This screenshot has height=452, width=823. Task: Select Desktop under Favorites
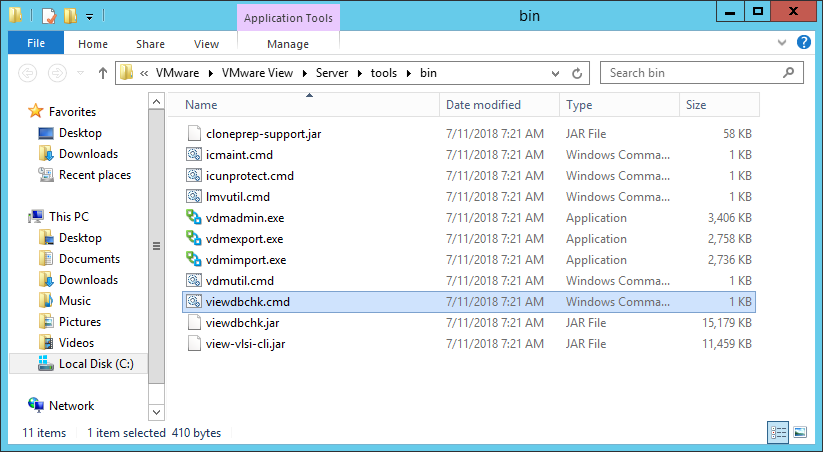(x=80, y=133)
